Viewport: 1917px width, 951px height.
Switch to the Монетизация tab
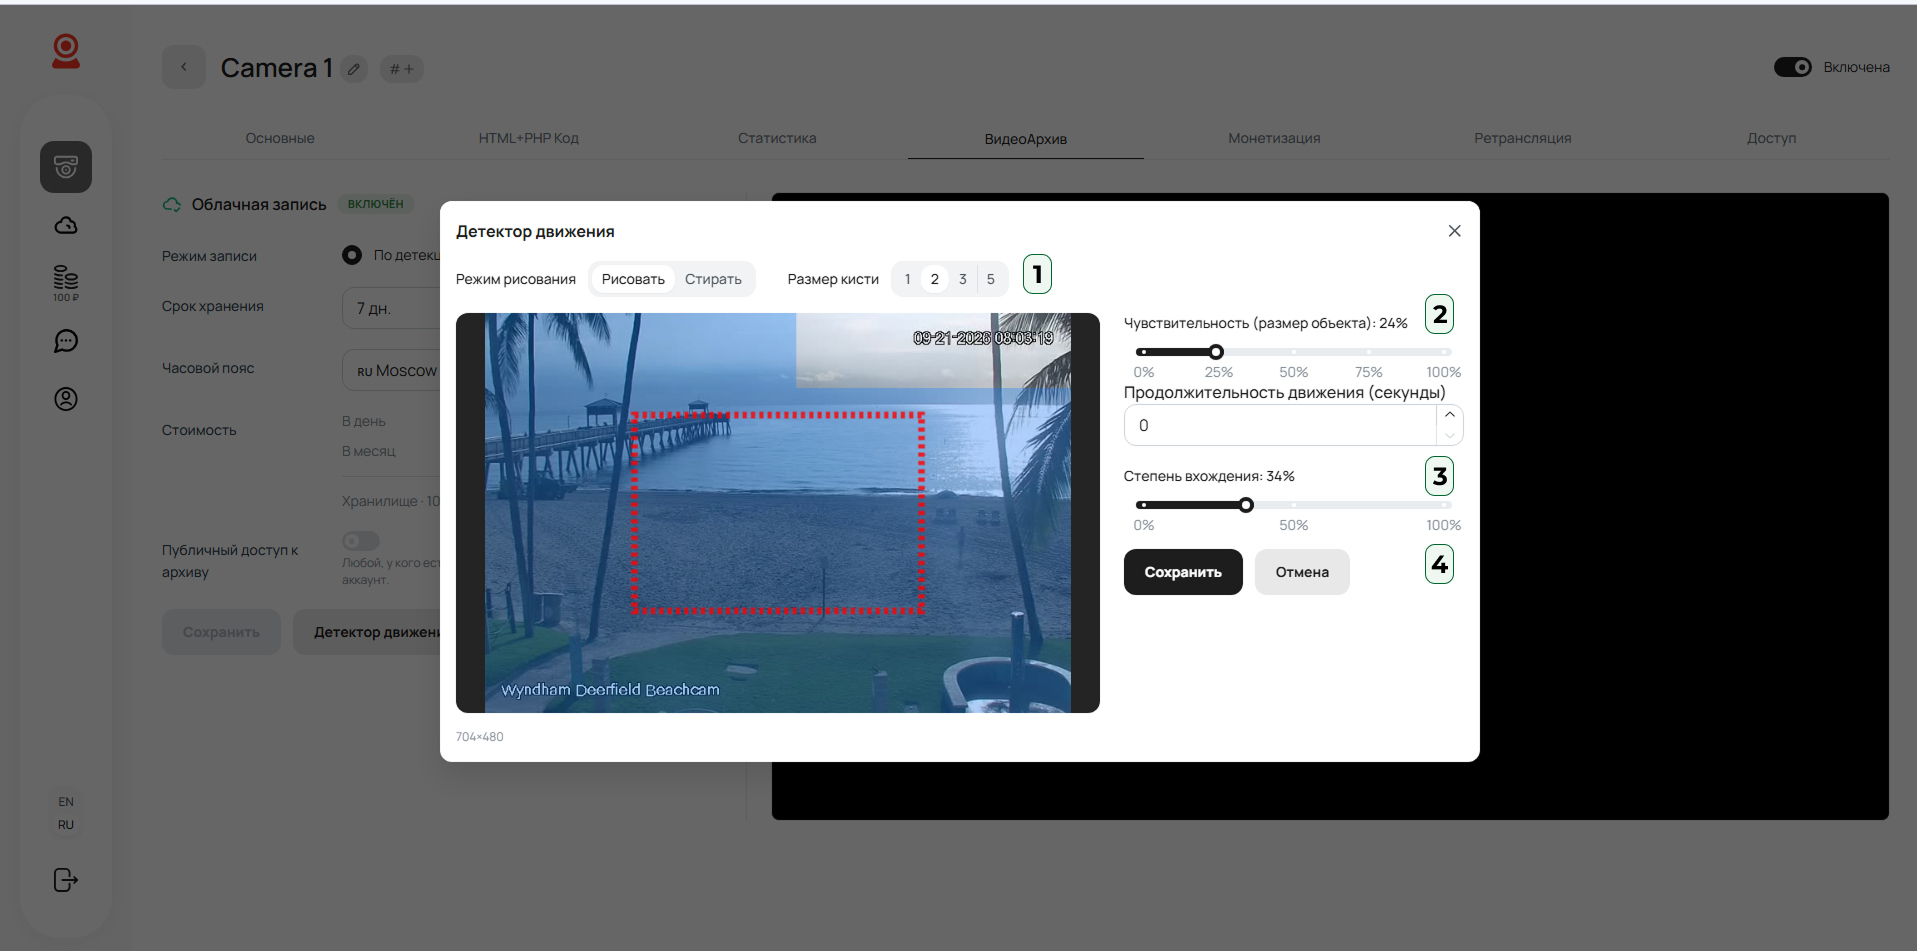tap(1274, 138)
